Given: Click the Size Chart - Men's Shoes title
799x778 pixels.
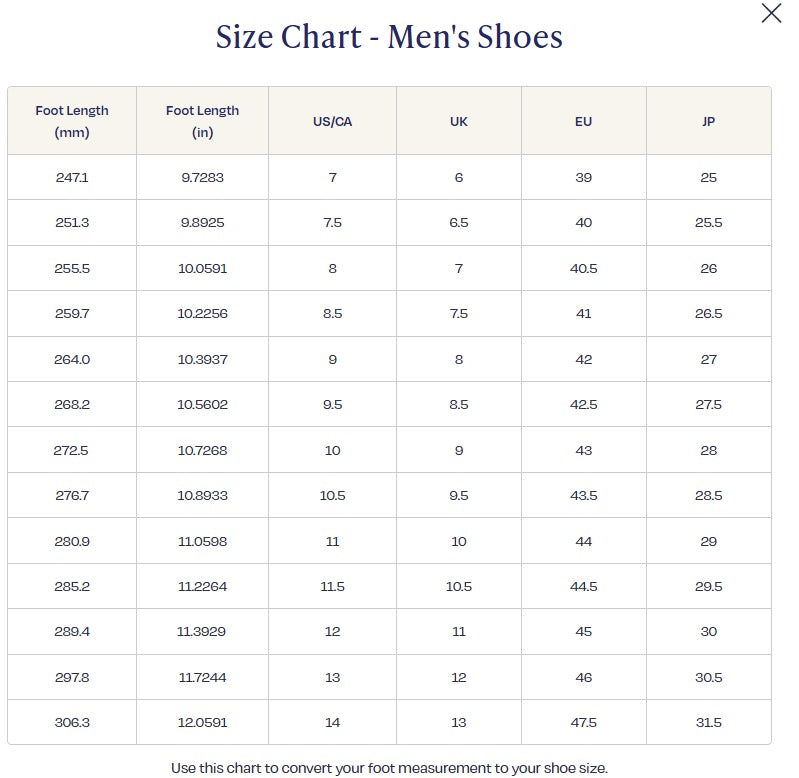Looking at the screenshot, I should [x=389, y=37].
